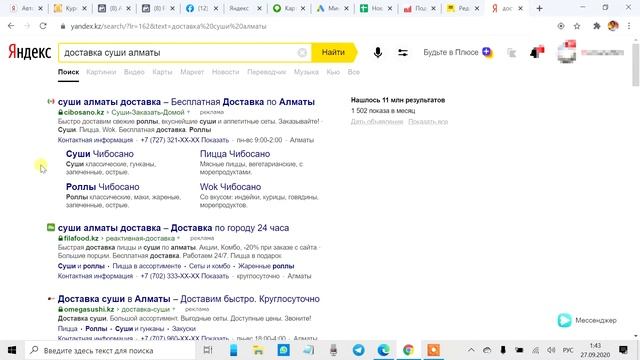Open Yandex mail notifications icon
Image resolution: width=640 pixels, height=360 pixels.
(537, 52)
